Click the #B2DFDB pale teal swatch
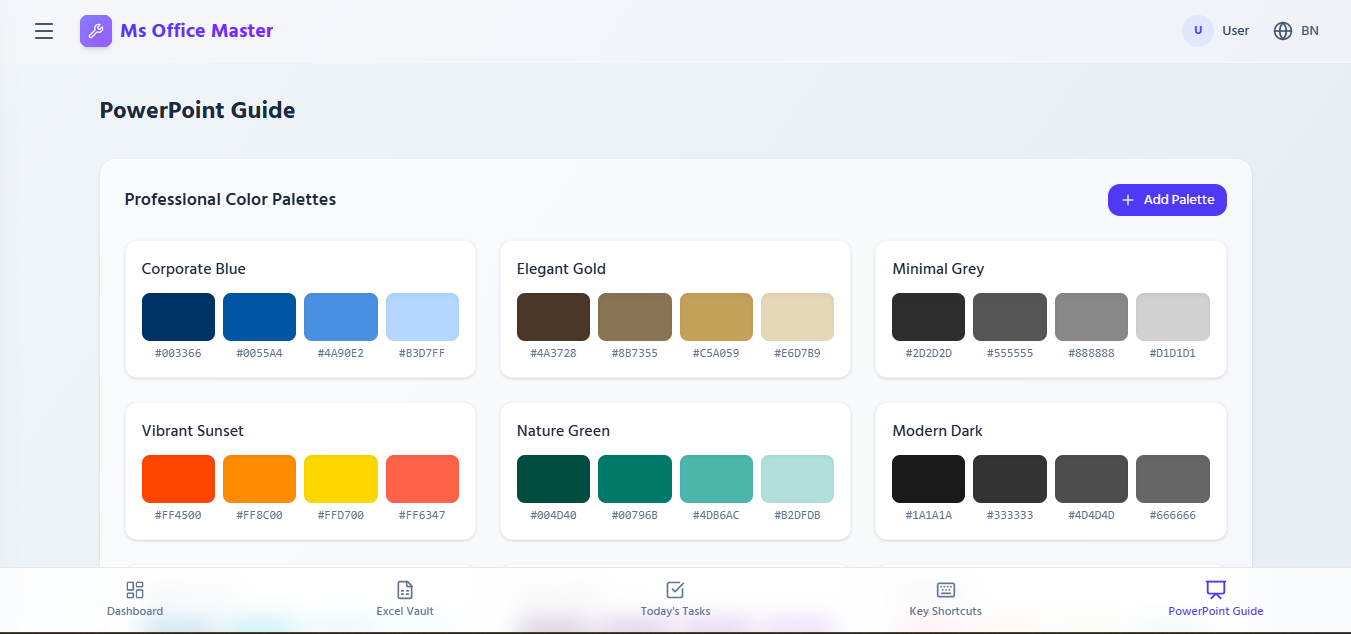Screen dimensions: 1351x634 click(797, 479)
